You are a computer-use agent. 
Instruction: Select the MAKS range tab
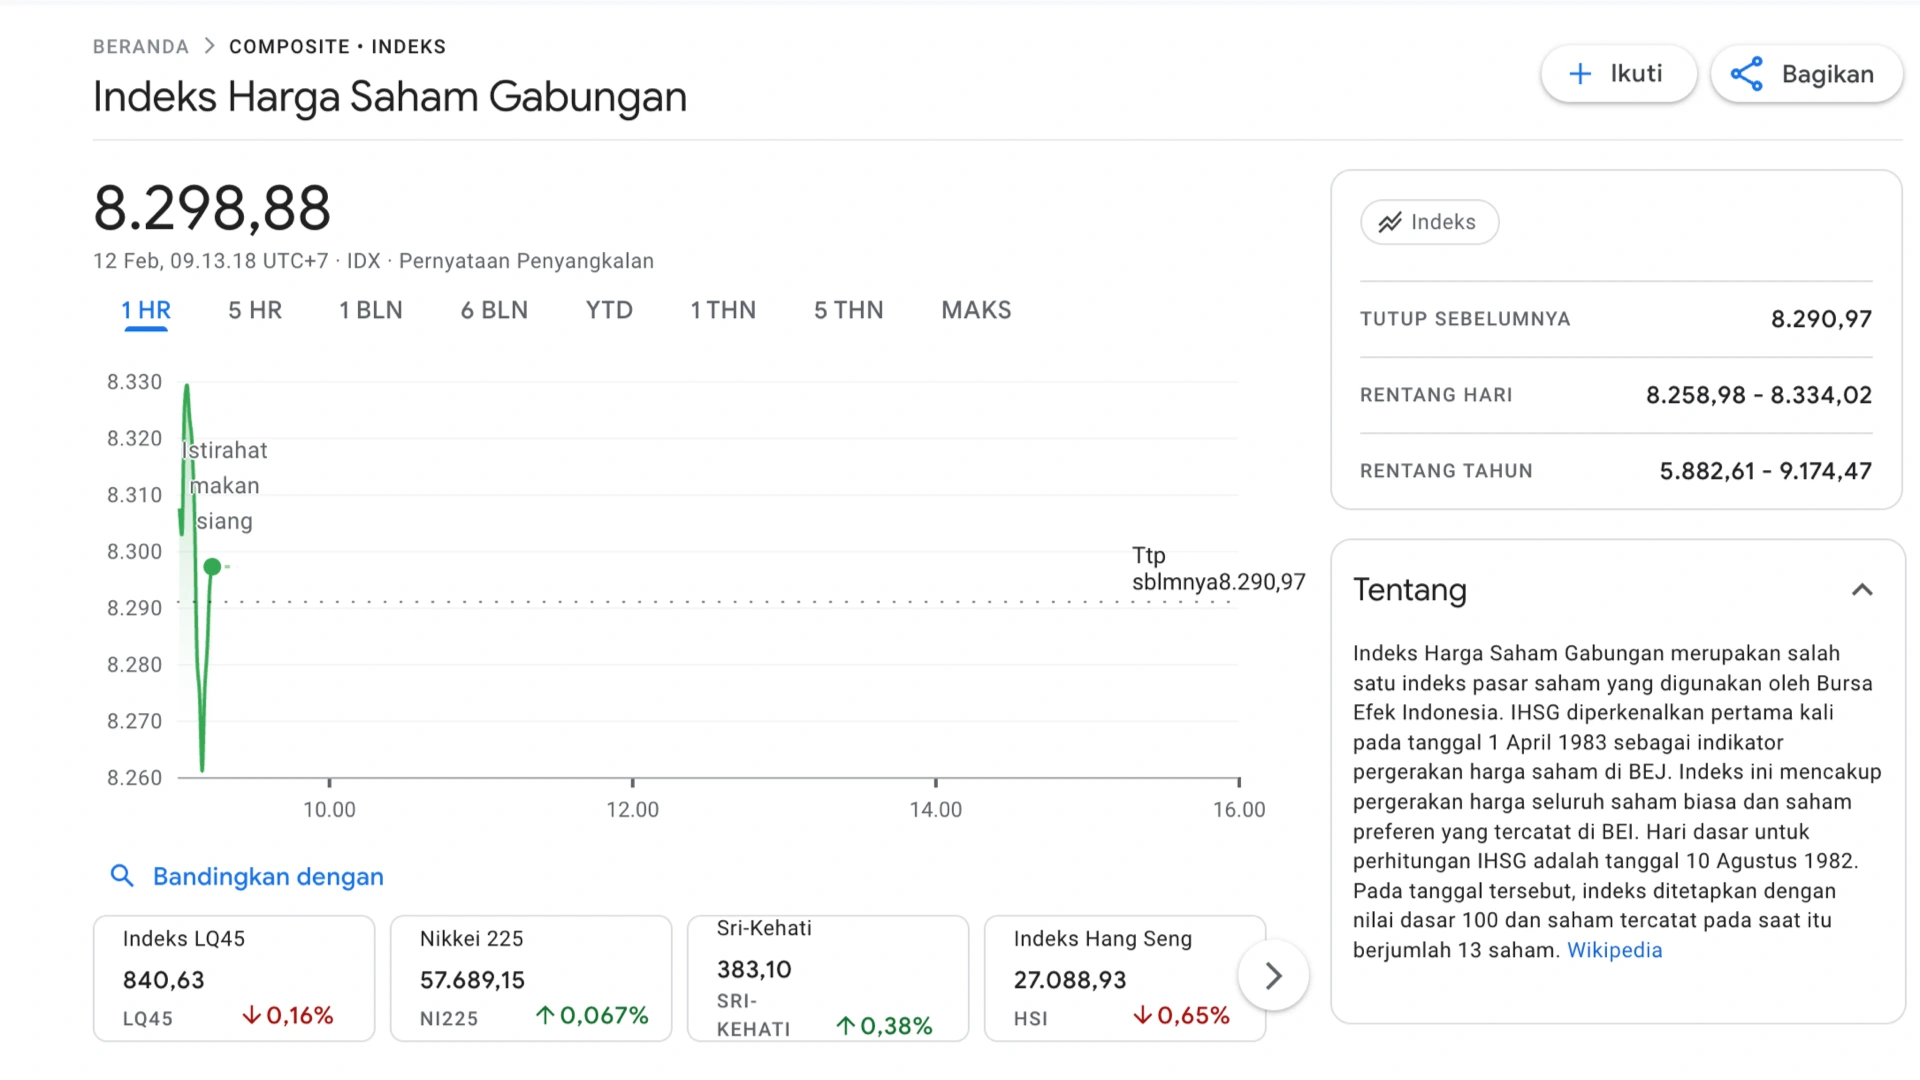tap(976, 310)
